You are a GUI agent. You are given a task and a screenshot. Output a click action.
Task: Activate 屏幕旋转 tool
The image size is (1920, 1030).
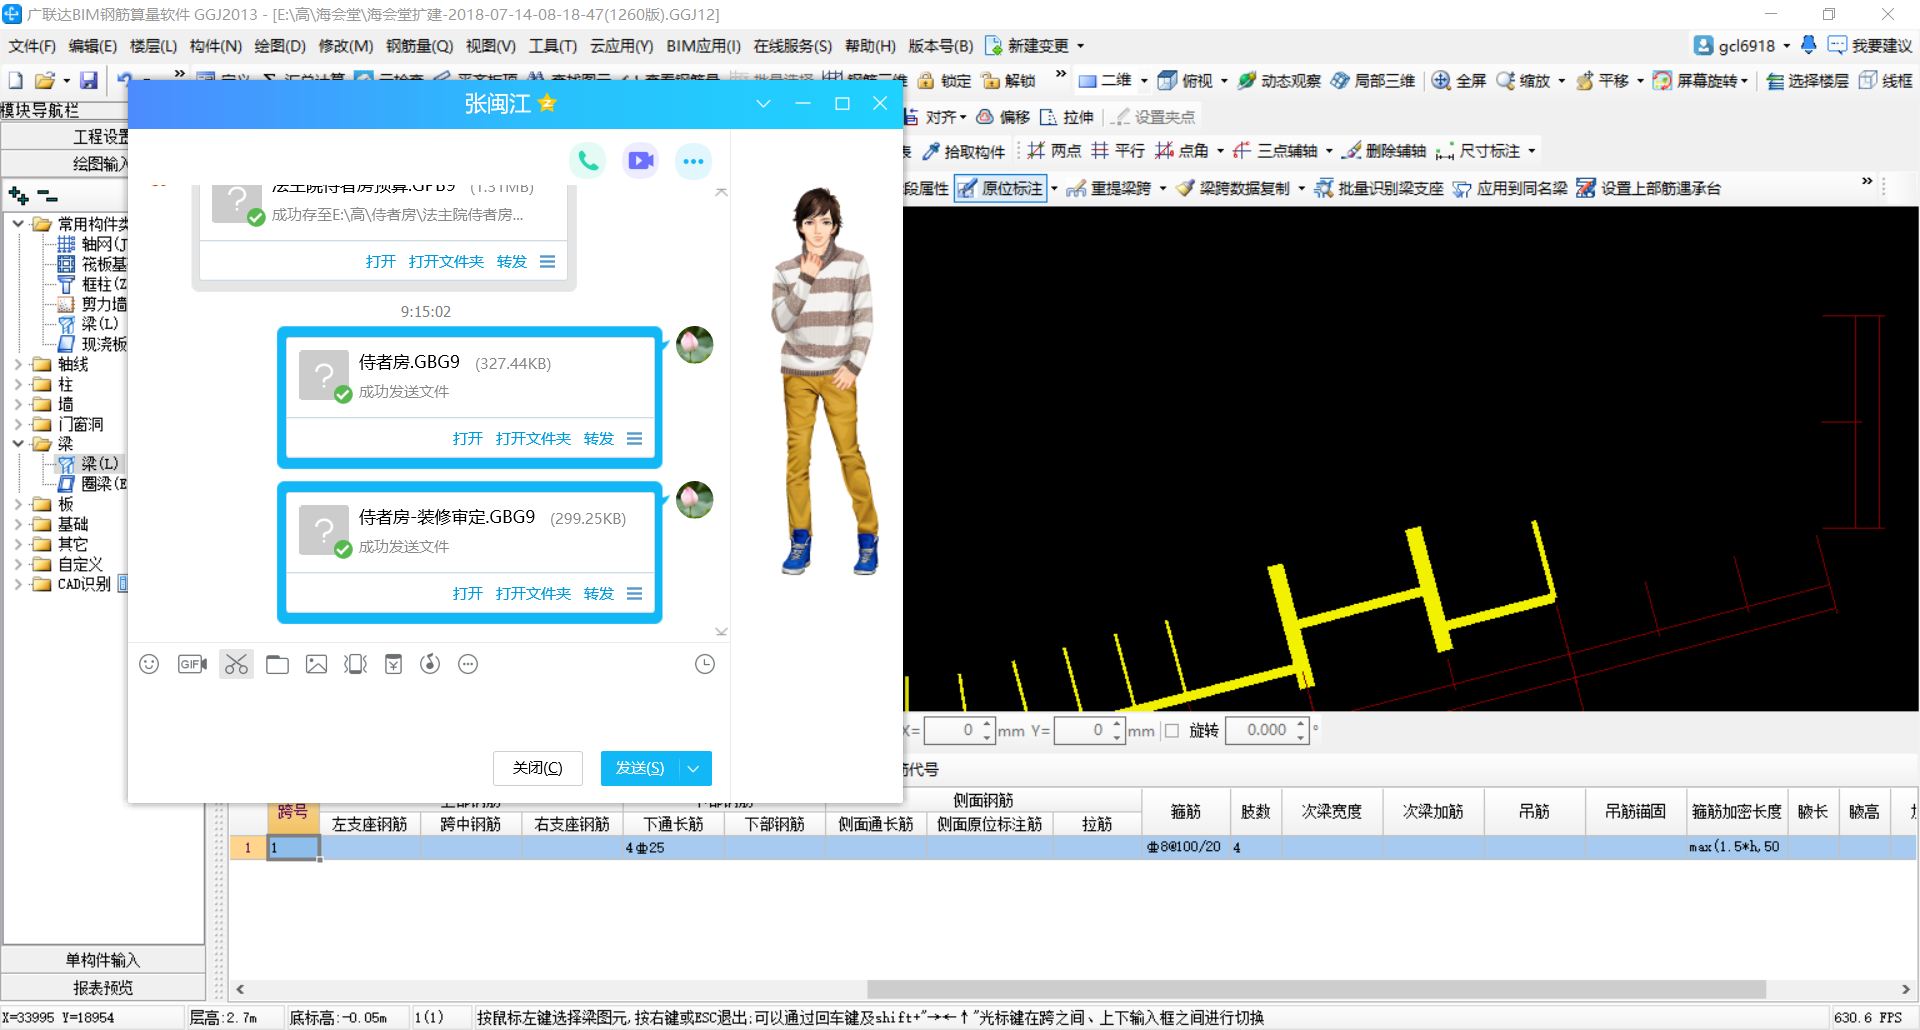pyautogui.click(x=1698, y=81)
